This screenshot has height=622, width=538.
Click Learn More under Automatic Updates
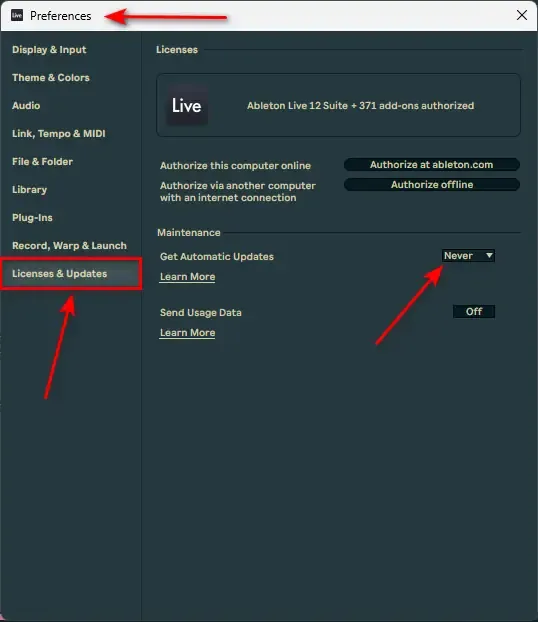[187, 277]
